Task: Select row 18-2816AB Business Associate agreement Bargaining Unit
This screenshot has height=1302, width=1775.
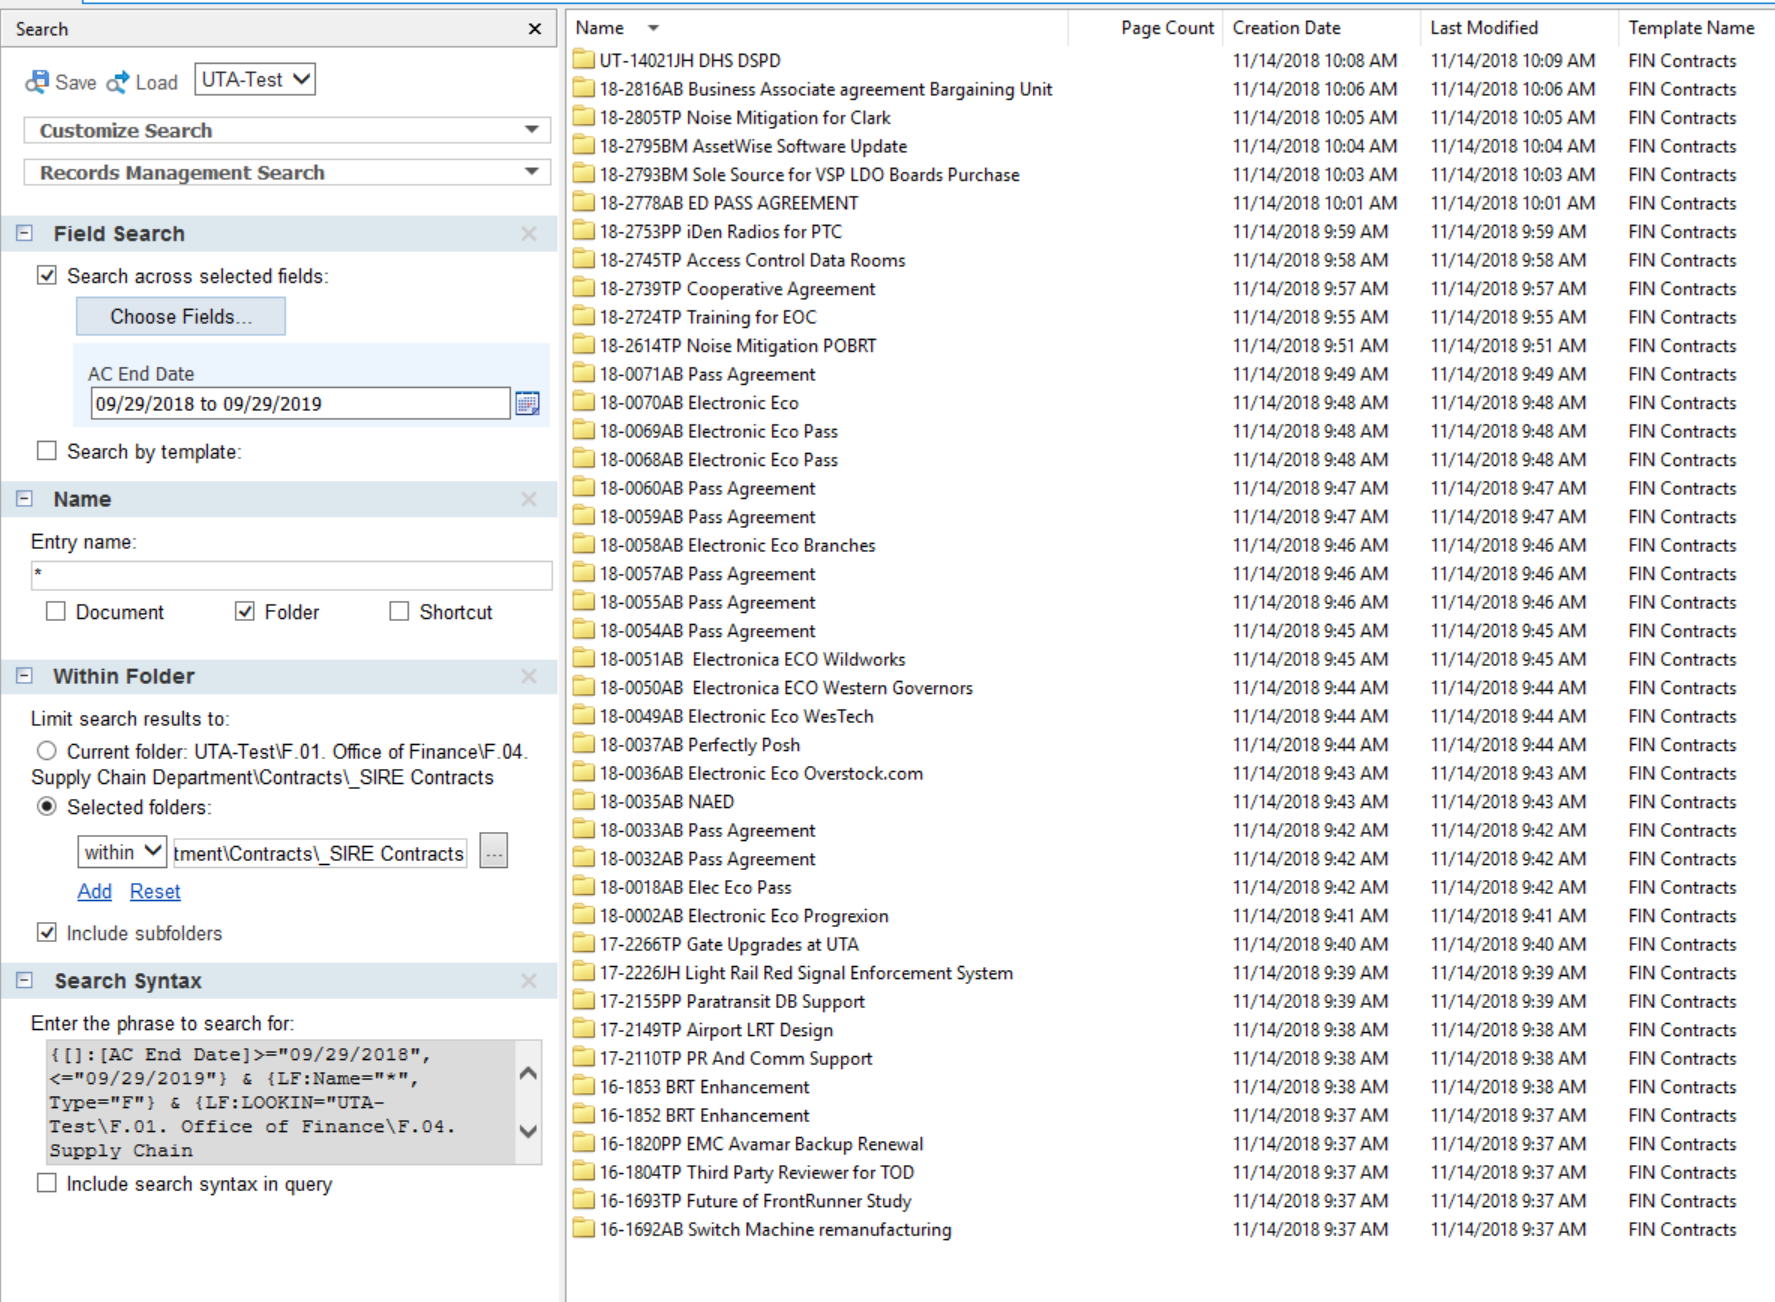Action: (826, 89)
